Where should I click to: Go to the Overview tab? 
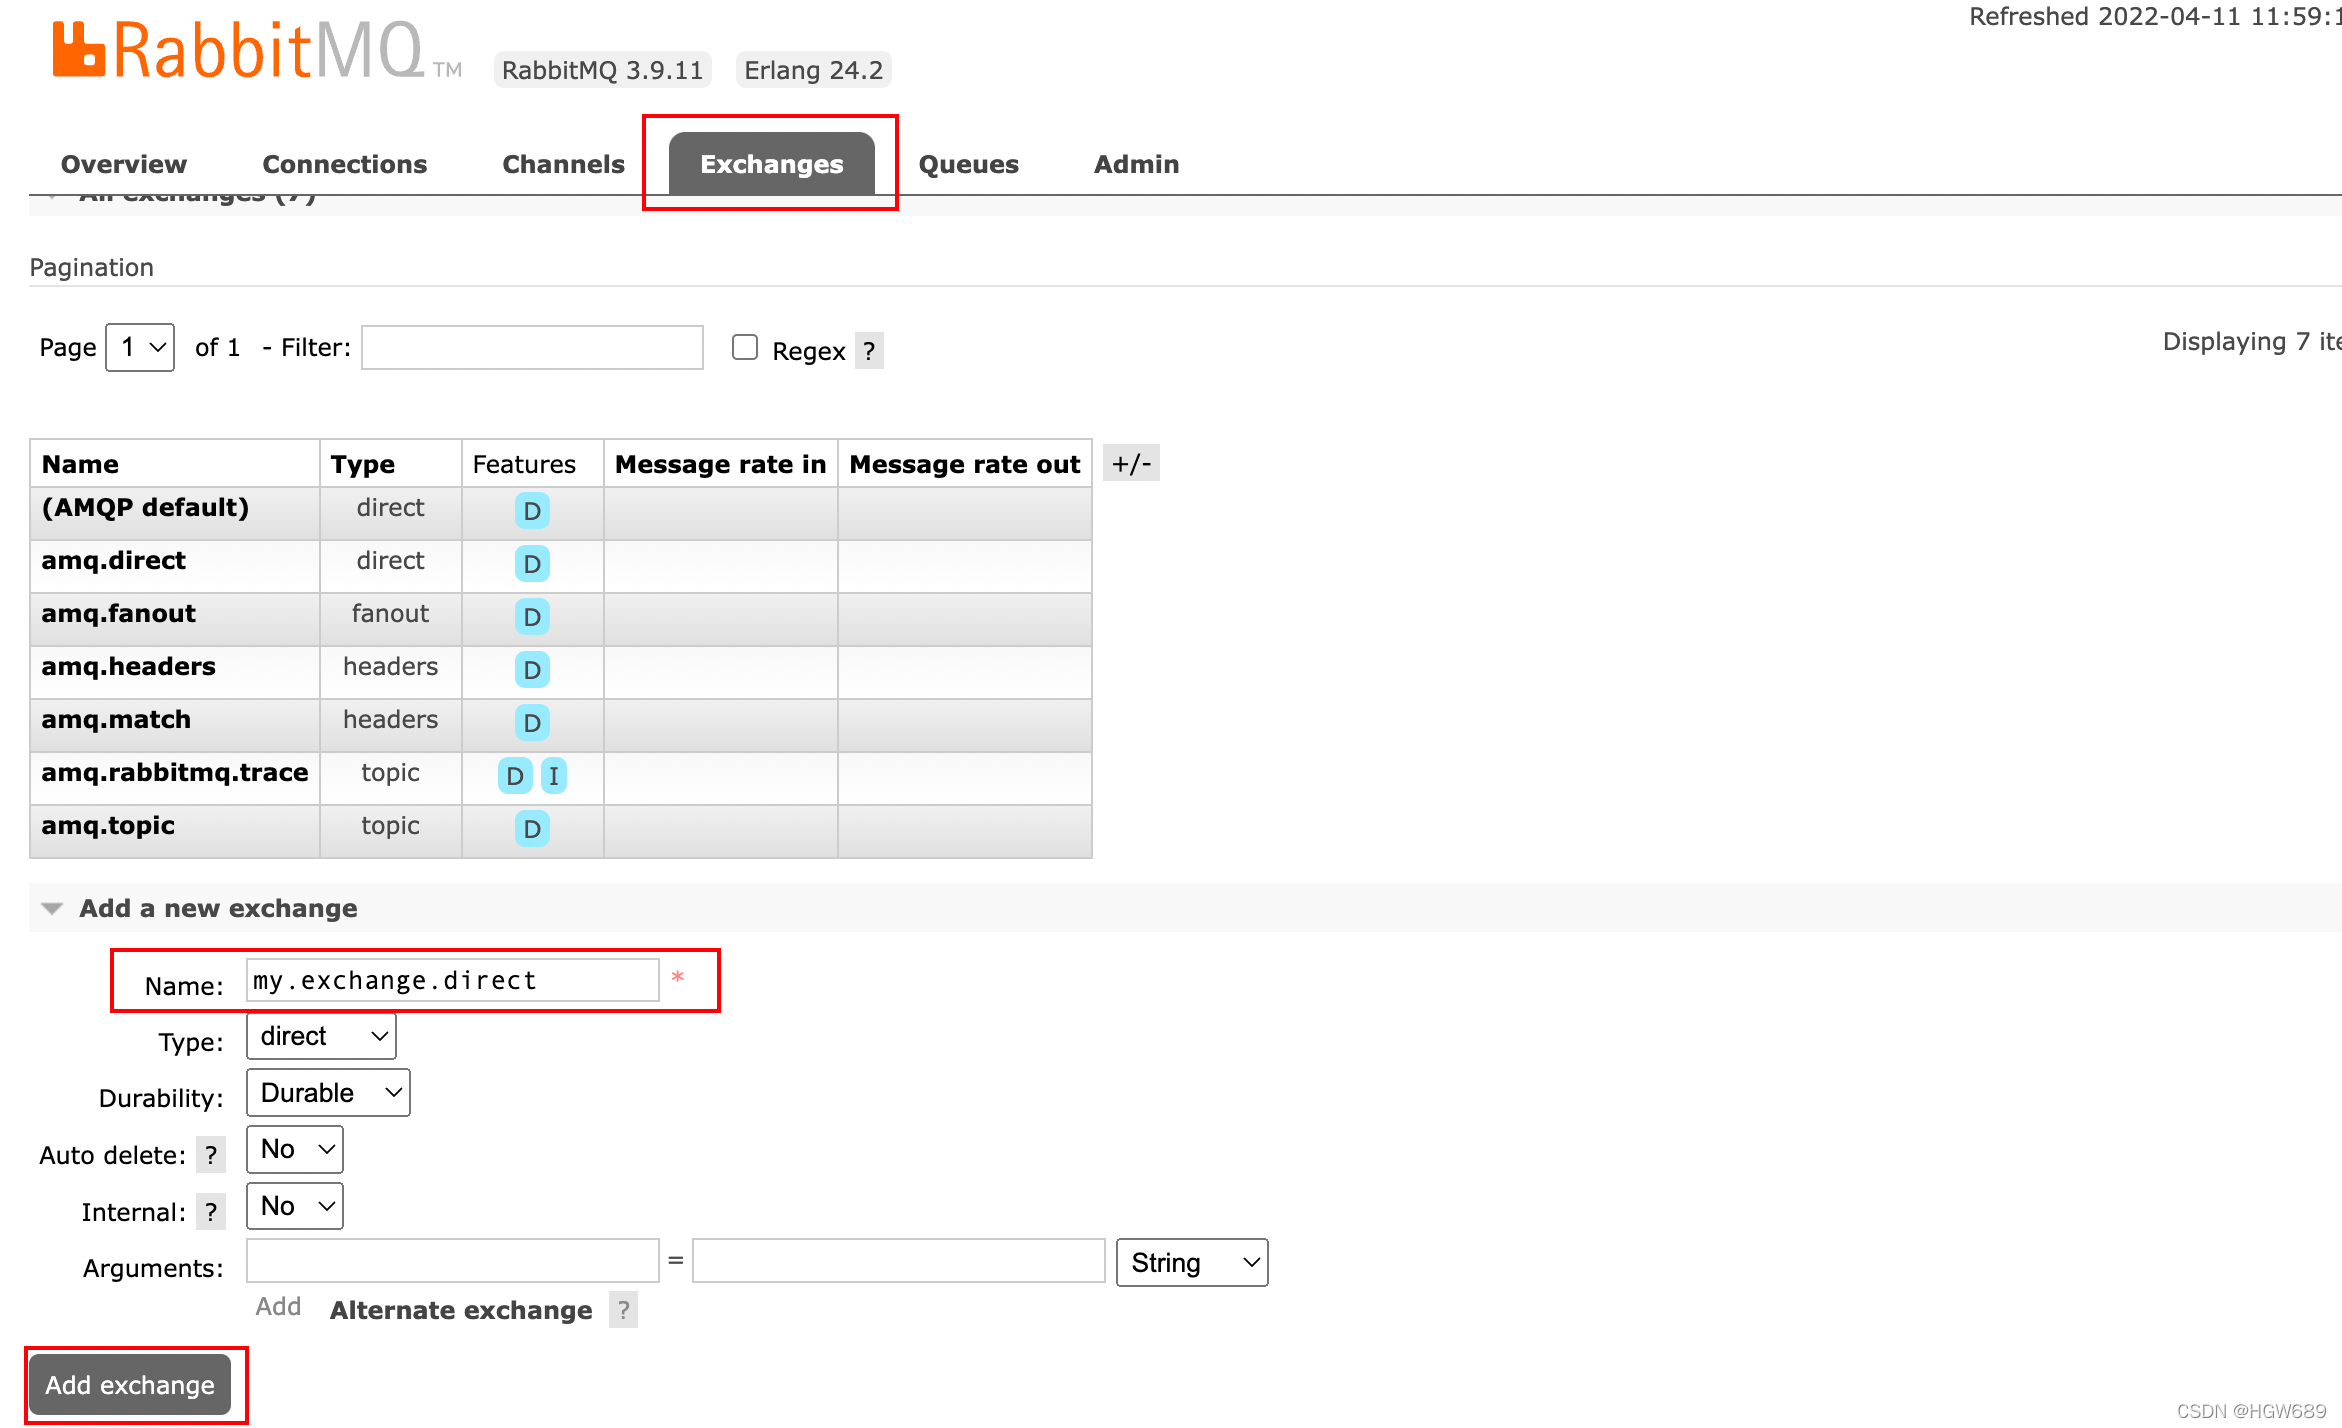point(124,164)
